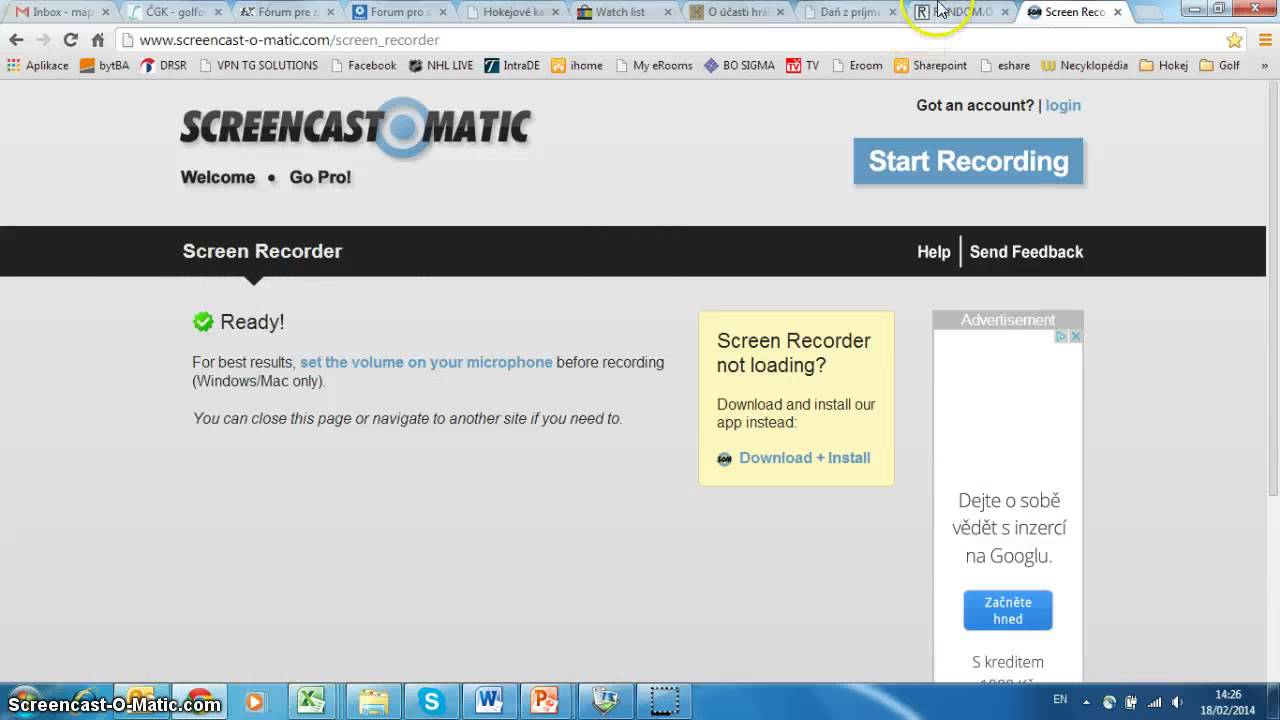Click the Screencast-O-Matic logo

tap(356, 128)
